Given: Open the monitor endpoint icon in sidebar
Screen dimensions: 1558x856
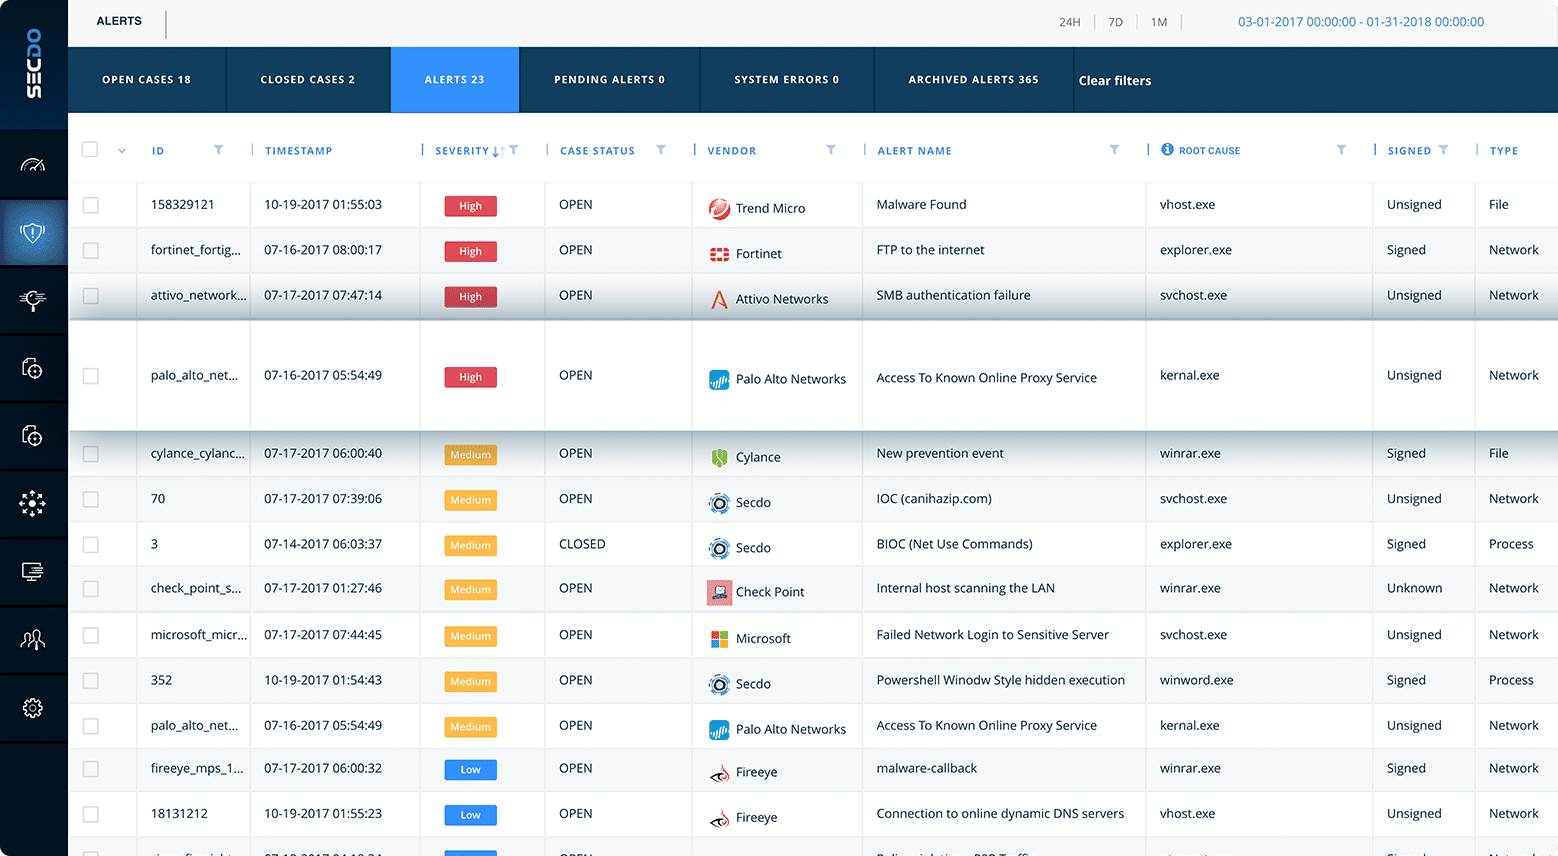Looking at the screenshot, I should (x=33, y=571).
